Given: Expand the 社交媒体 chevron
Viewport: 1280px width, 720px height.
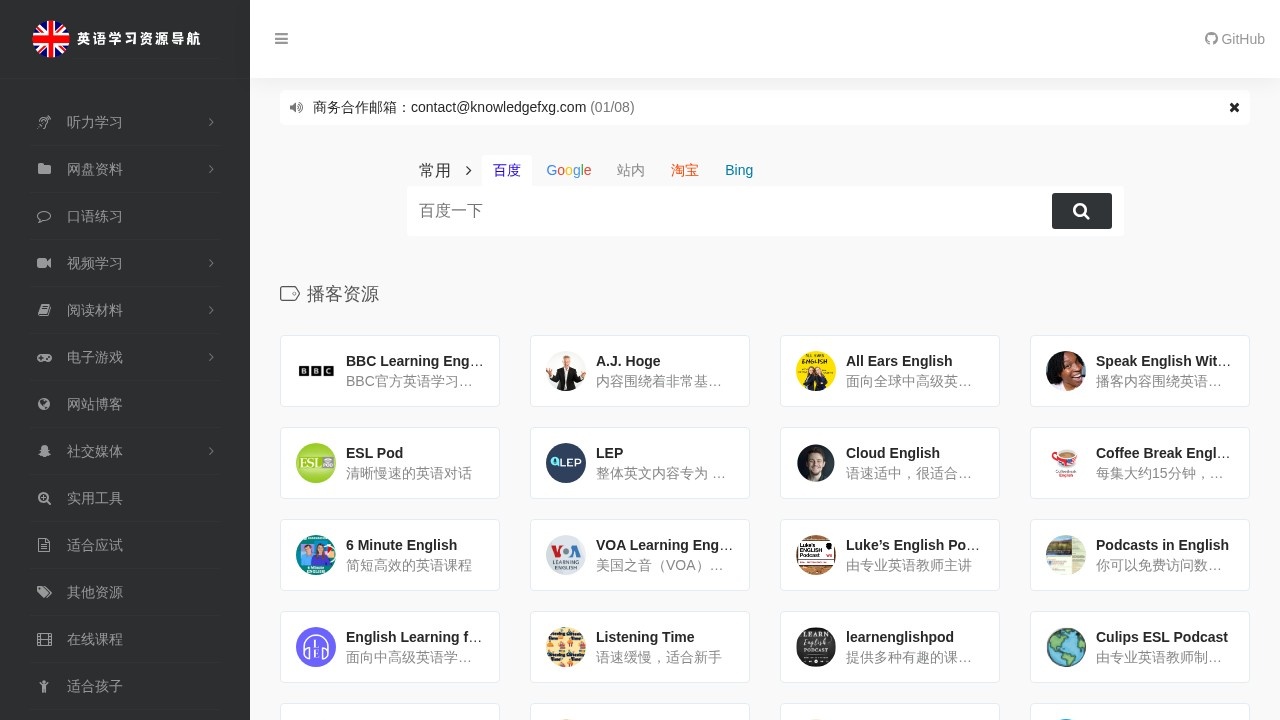Looking at the screenshot, I should (x=211, y=451).
